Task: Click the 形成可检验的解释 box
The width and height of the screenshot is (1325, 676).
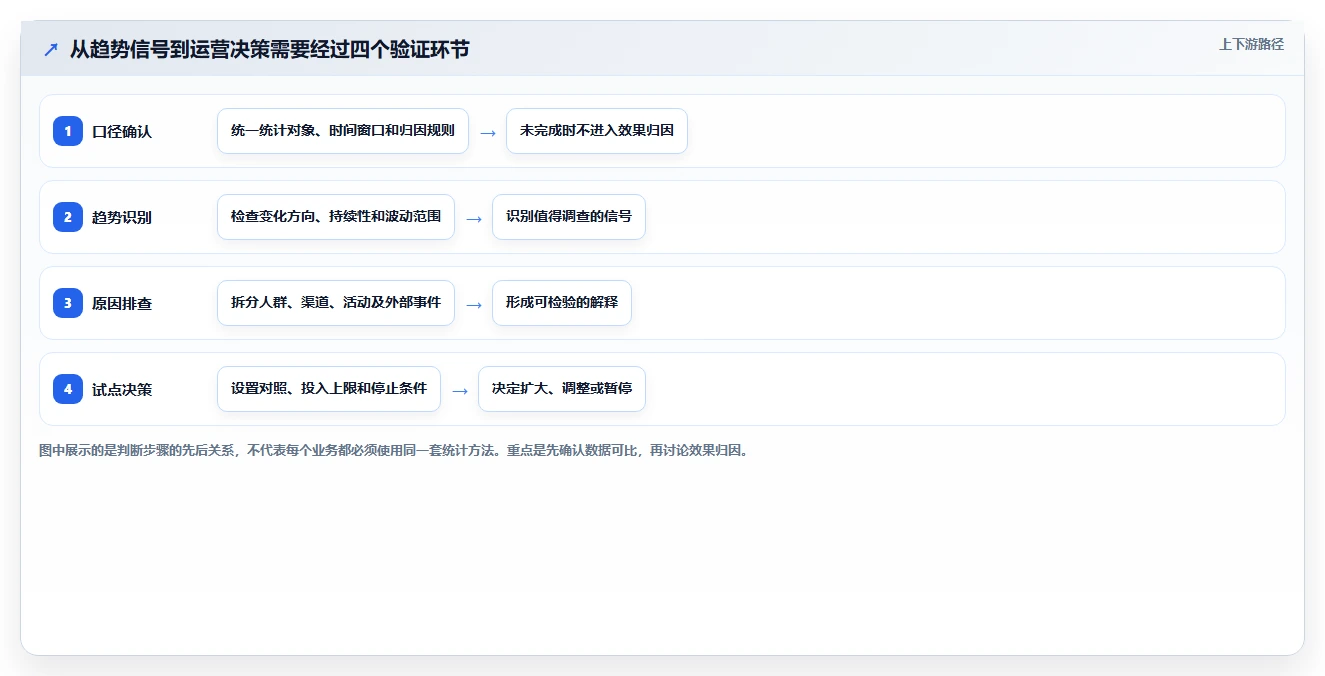Action: click(x=562, y=303)
